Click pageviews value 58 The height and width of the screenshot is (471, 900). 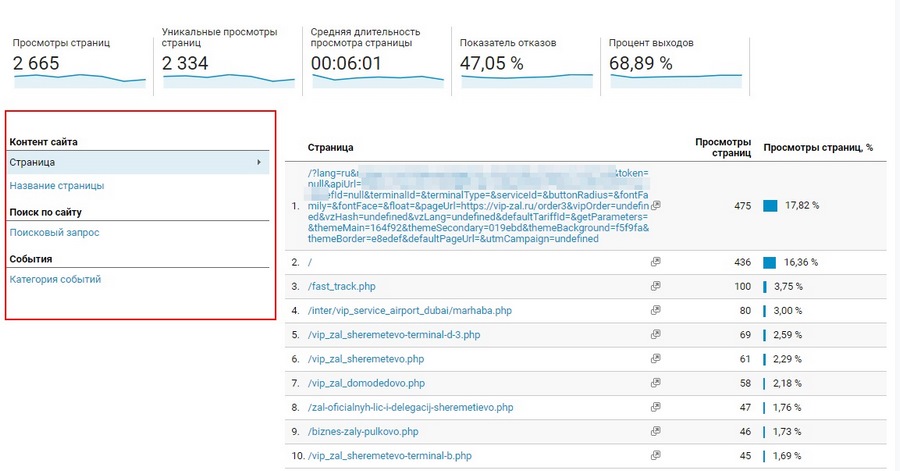pos(745,383)
